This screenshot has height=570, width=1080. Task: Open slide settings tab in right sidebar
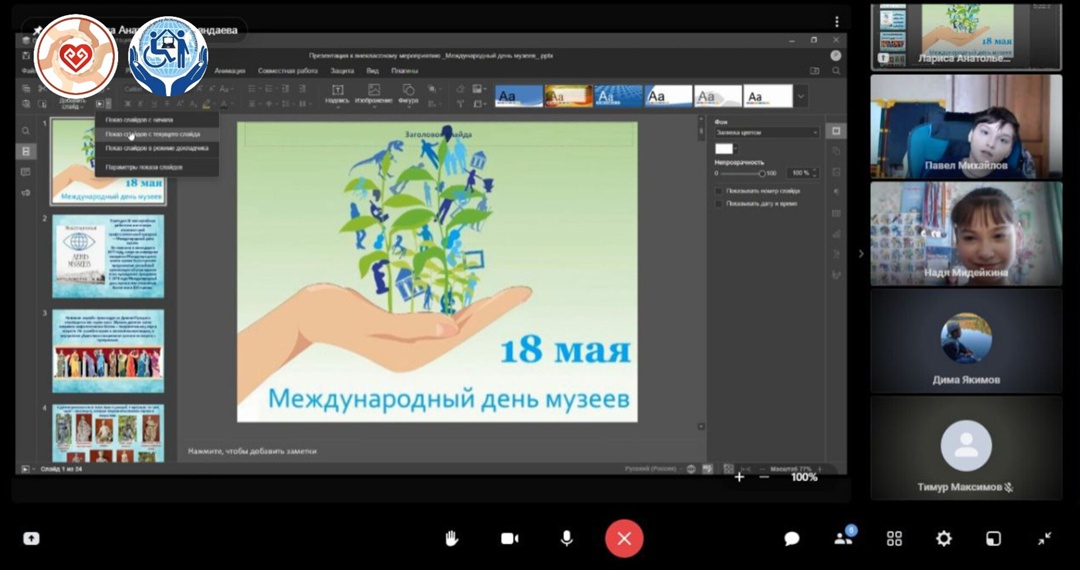836,131
